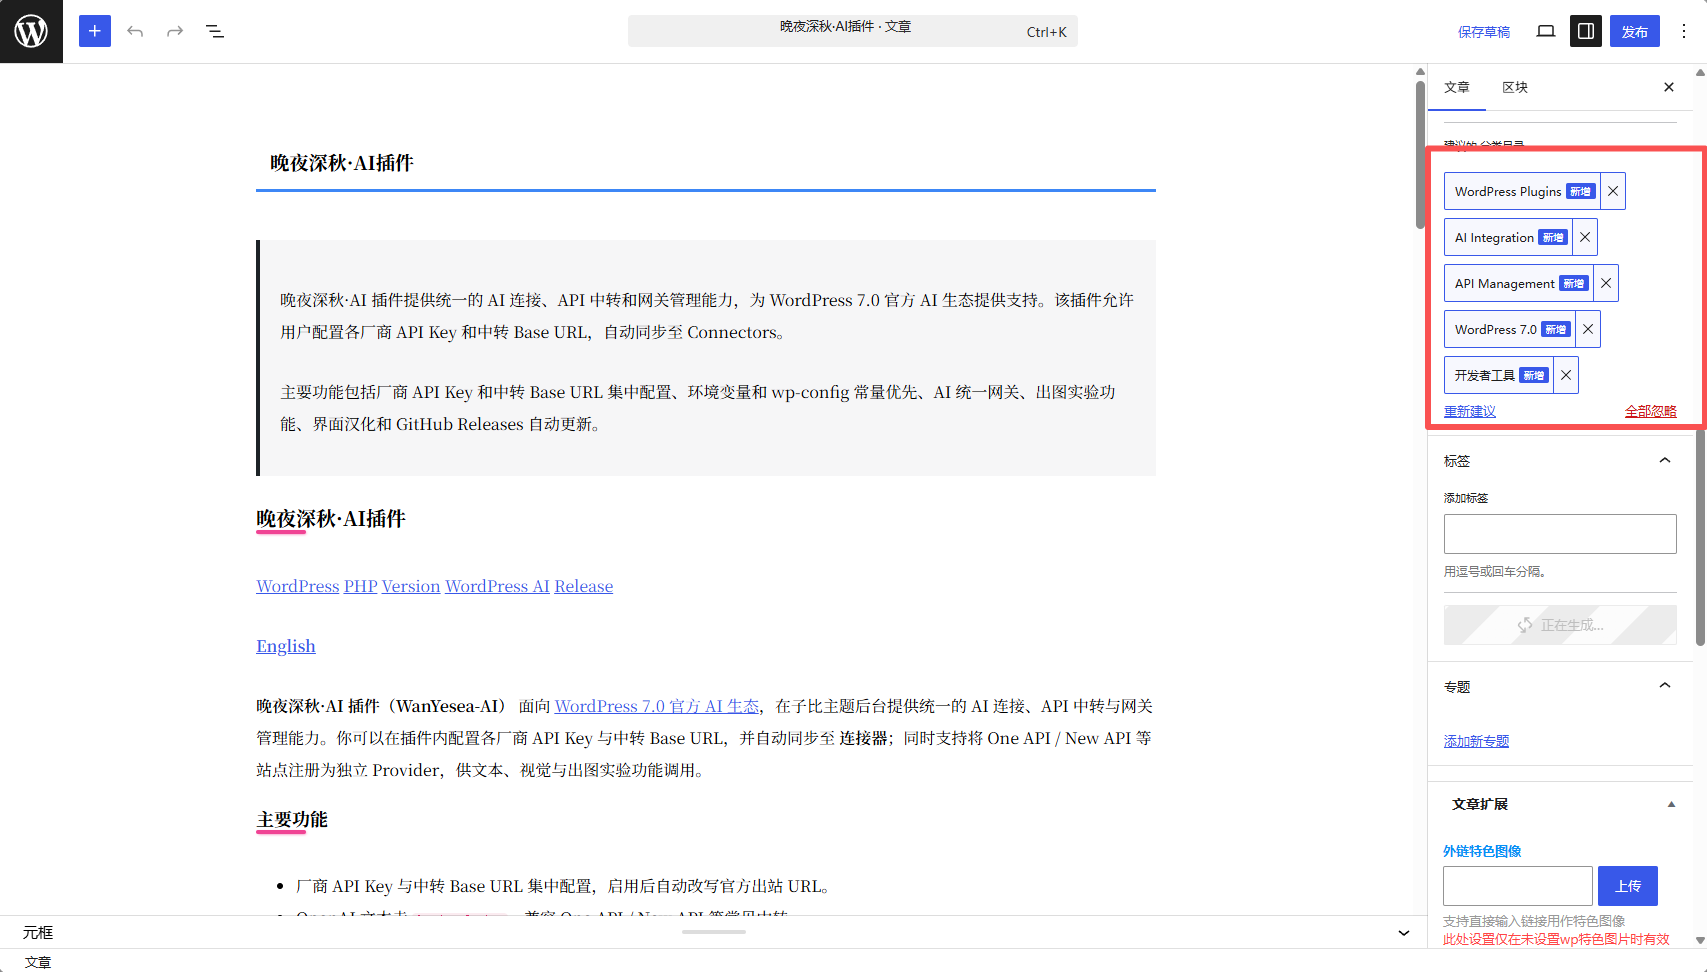Add the 开发者工具 category
1707x972 pixels.
click(1499, 375)
